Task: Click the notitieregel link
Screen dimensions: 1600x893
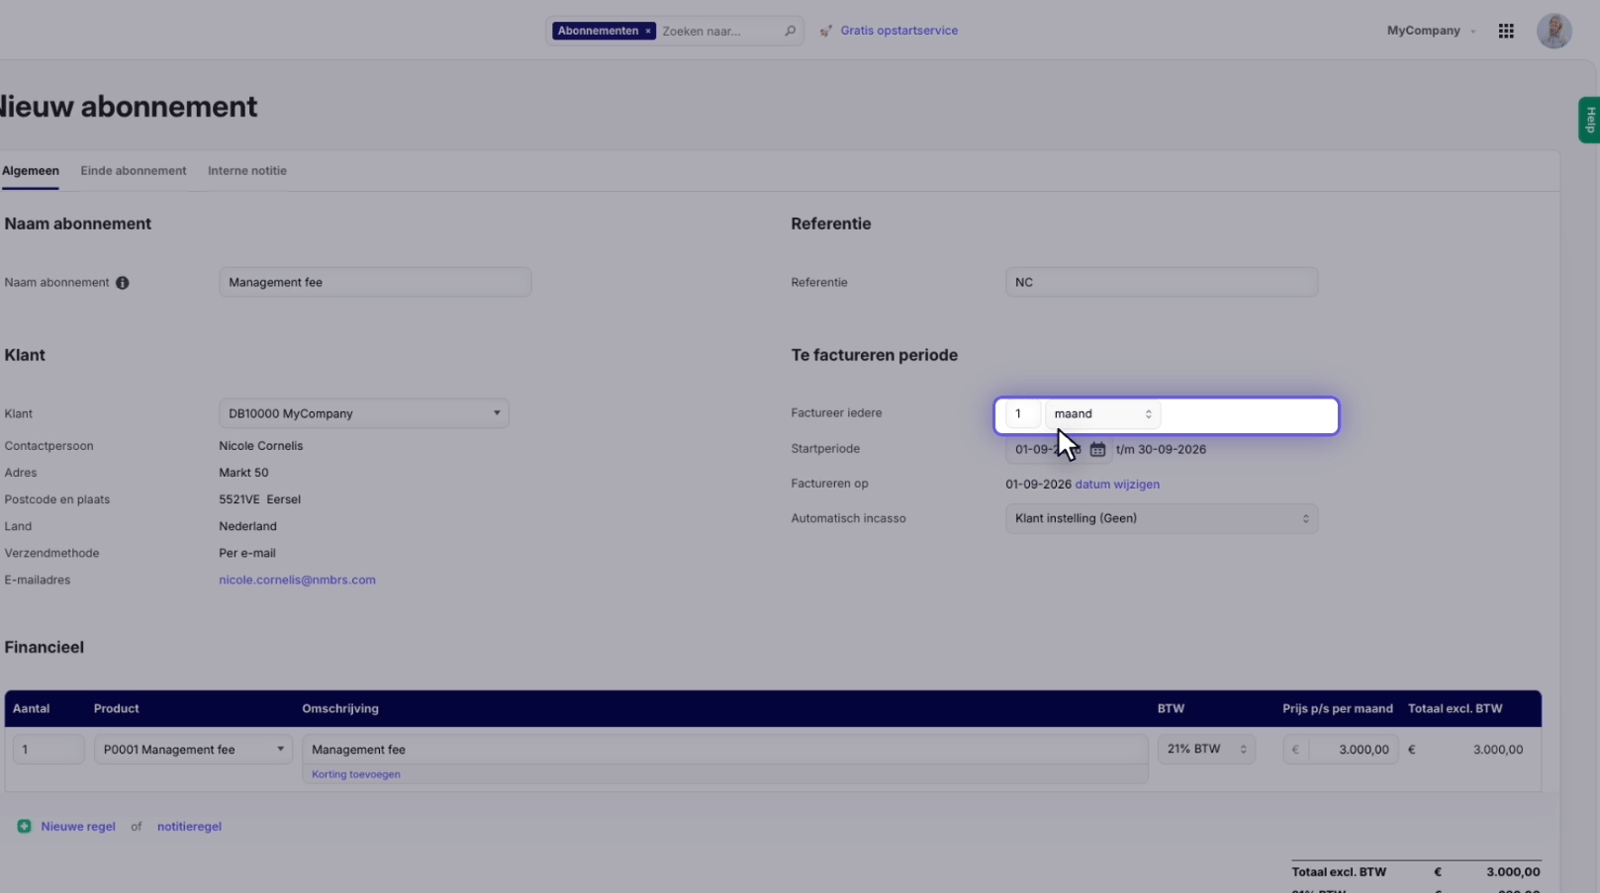Action: 189,827
